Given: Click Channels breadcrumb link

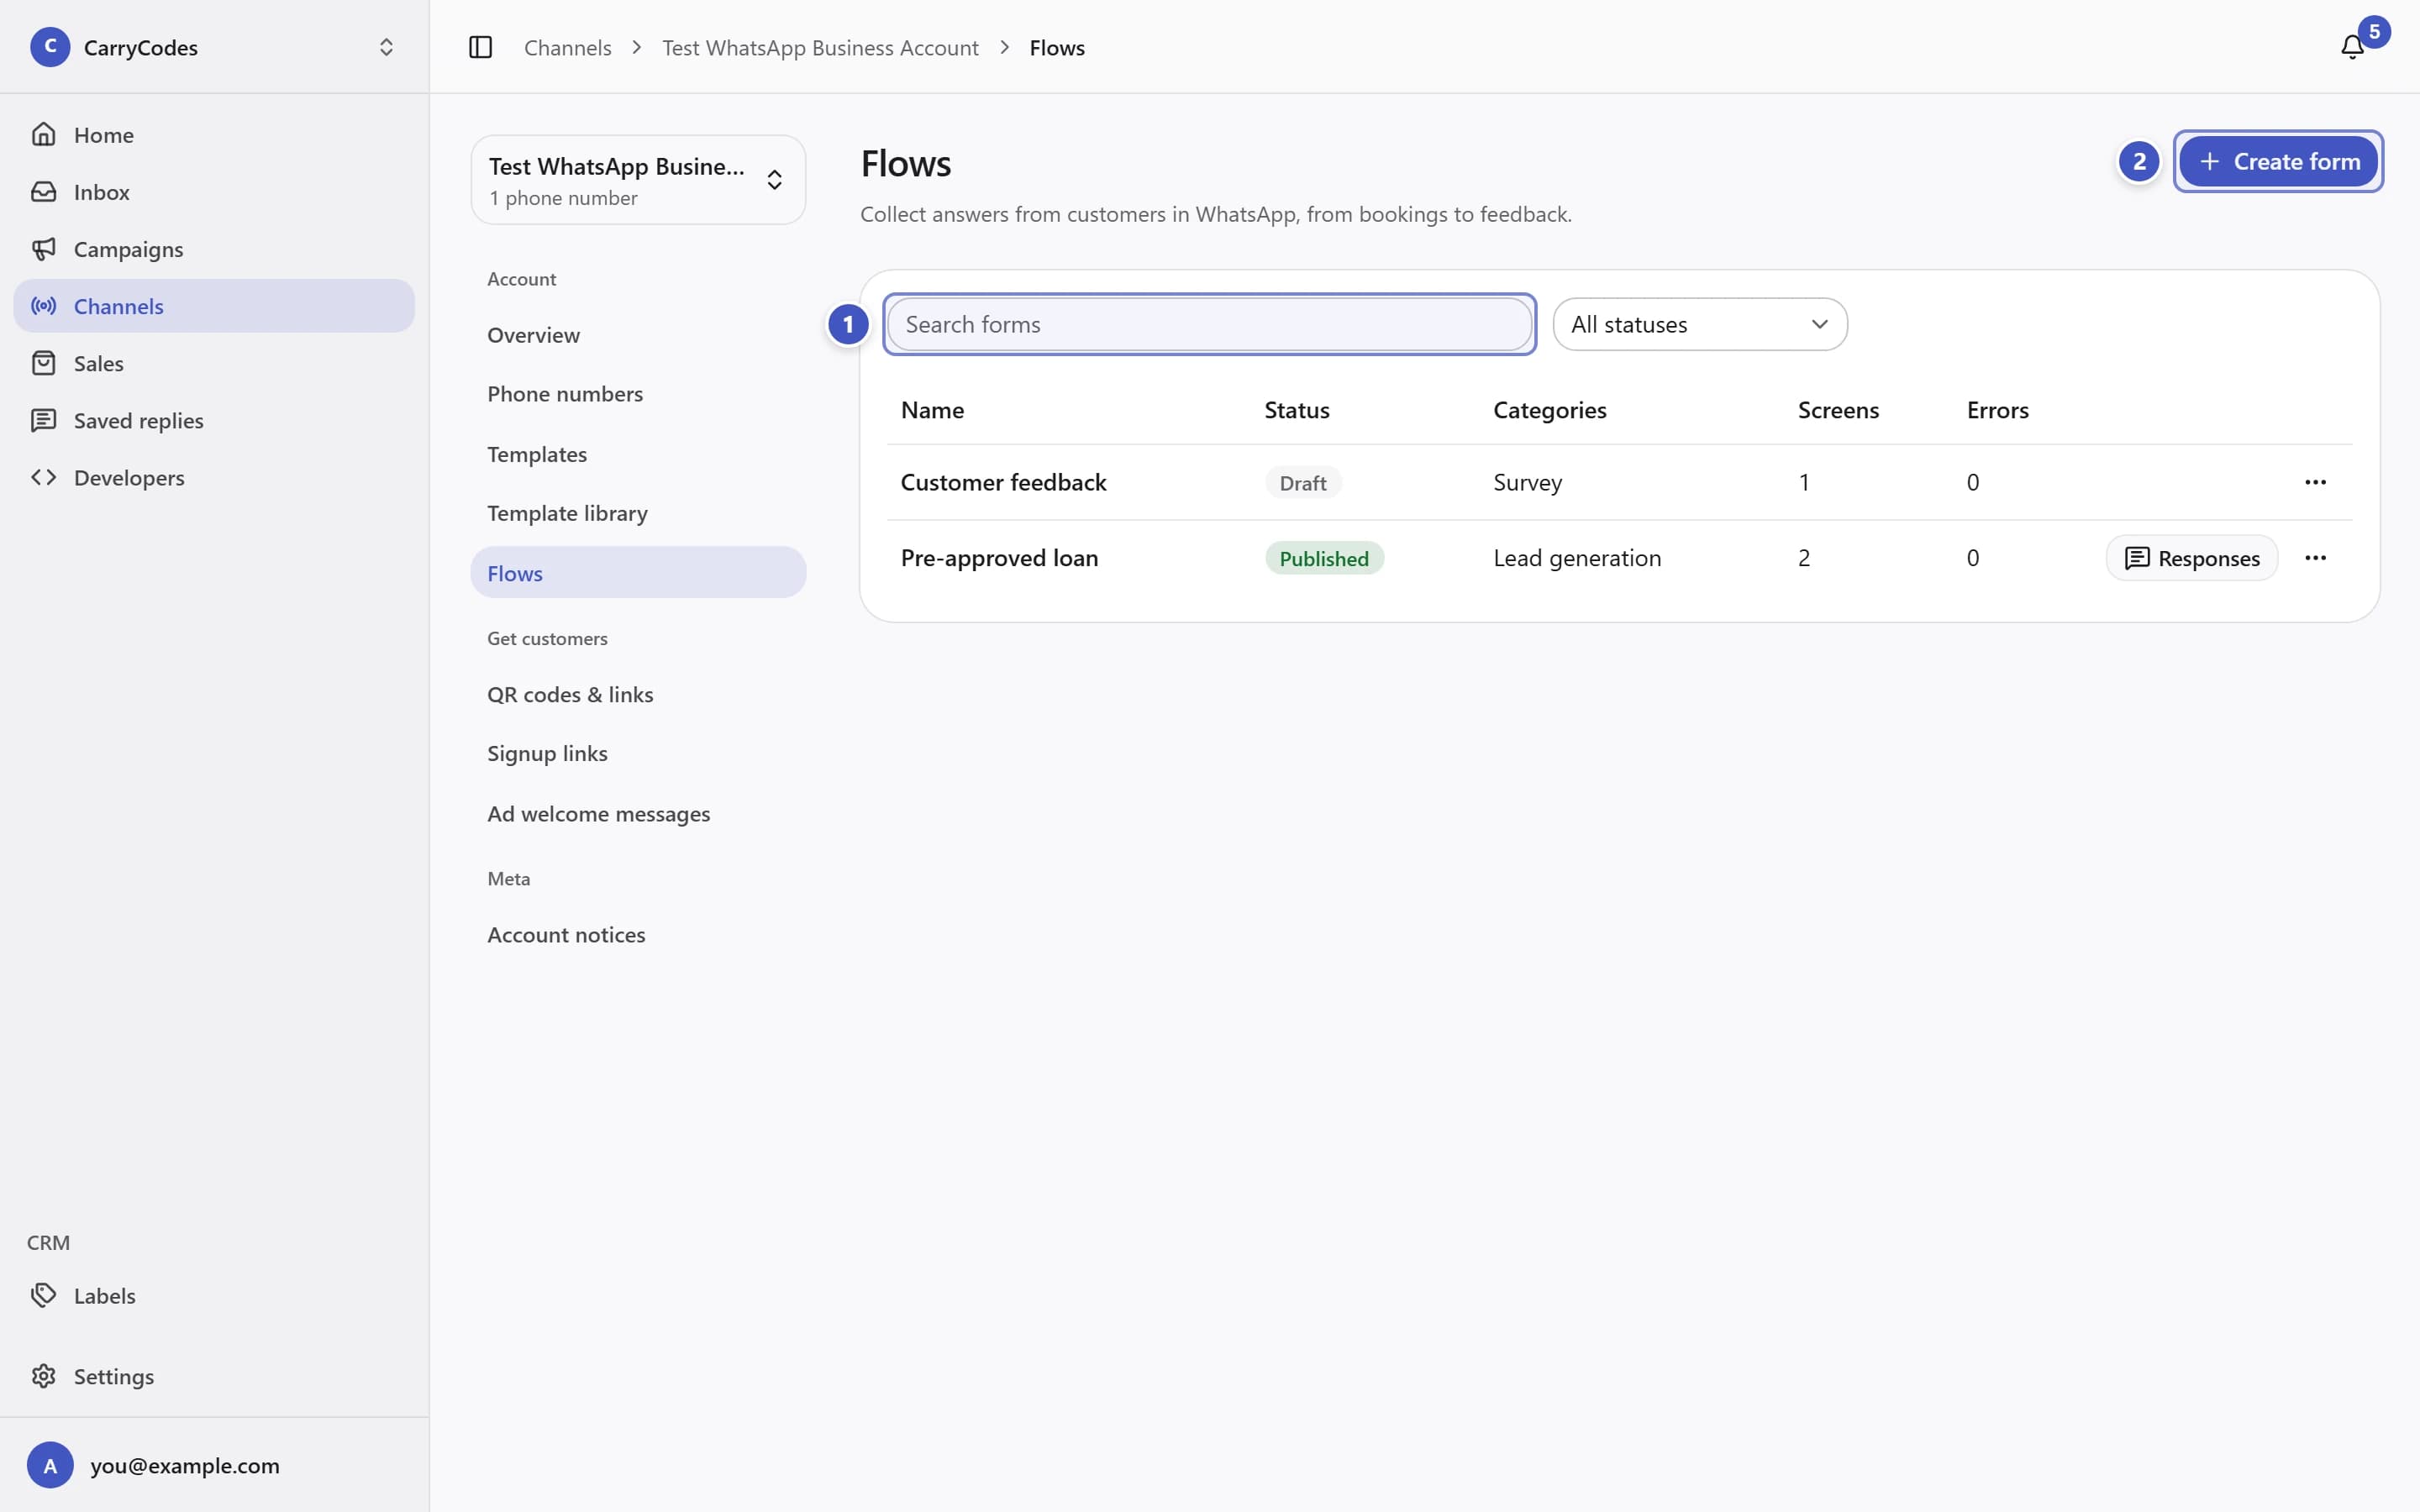Looking at the screenshot, I should point(567,47).
